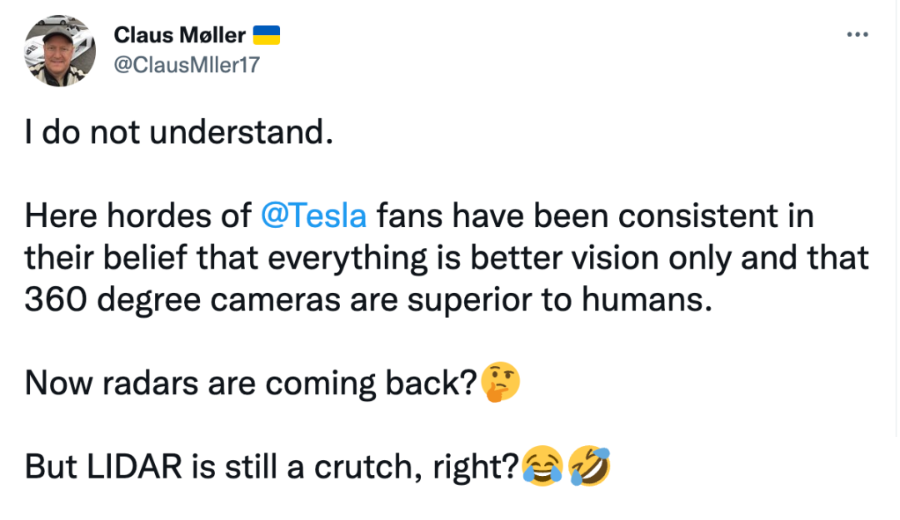The height and width of the screenshot is (520, 900).
Task: Click the words "their belief" in the tweet
Action: [106, 258]
